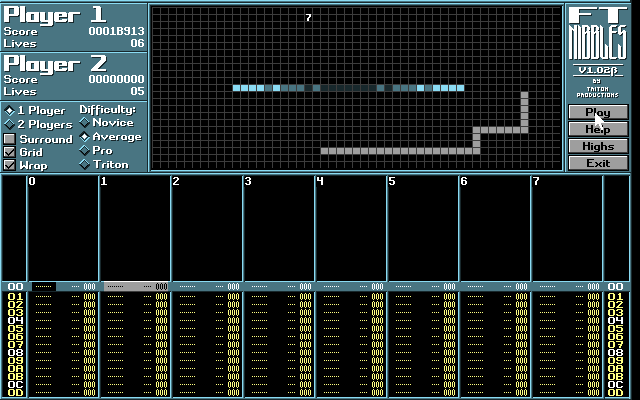Choose Average difficulty
Image resolution: width=640 pixels, height=400 pixels.
[85, 136]
